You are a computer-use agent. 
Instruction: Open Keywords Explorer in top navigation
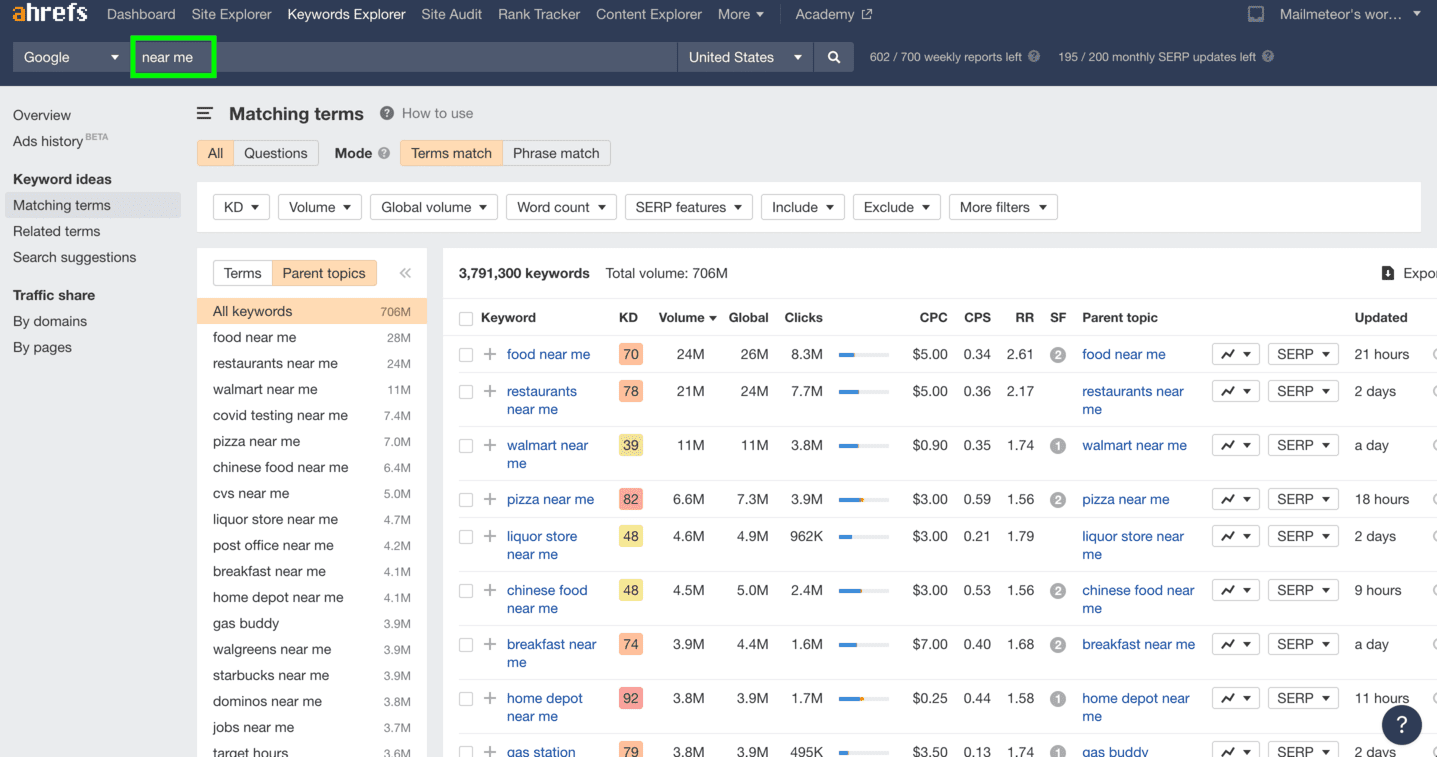pos(346,14)
